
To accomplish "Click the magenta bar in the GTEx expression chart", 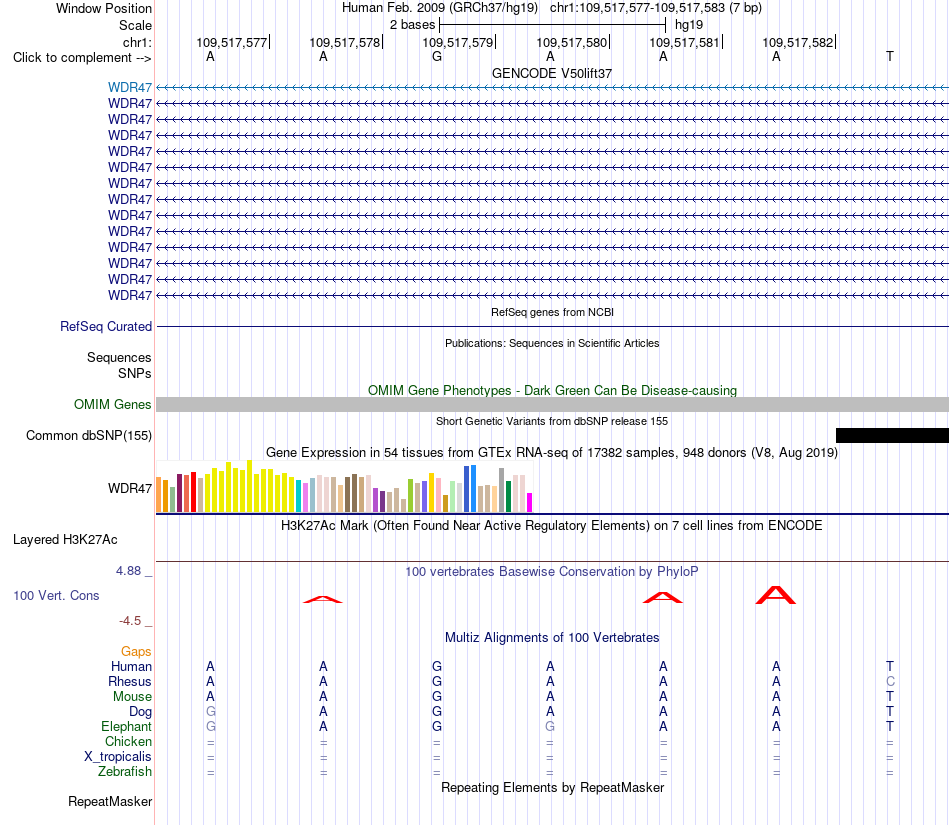I will [x=530, y=503].
